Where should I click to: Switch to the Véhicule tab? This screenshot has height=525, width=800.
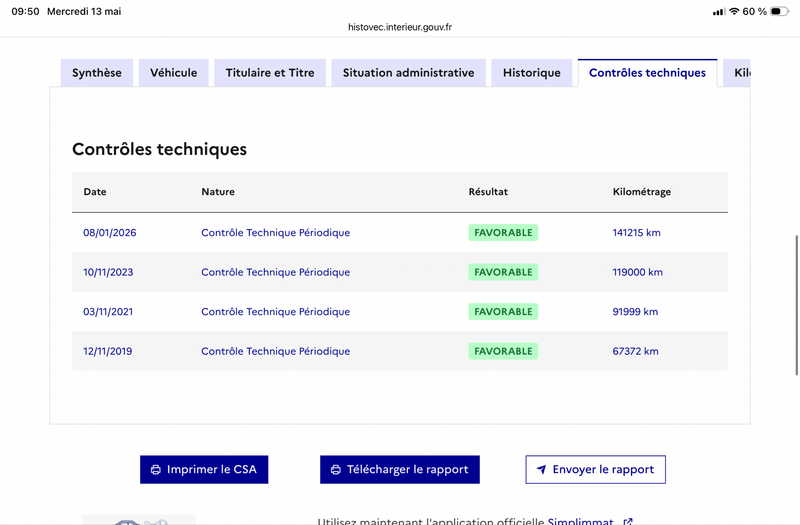(x=173, y=73)
